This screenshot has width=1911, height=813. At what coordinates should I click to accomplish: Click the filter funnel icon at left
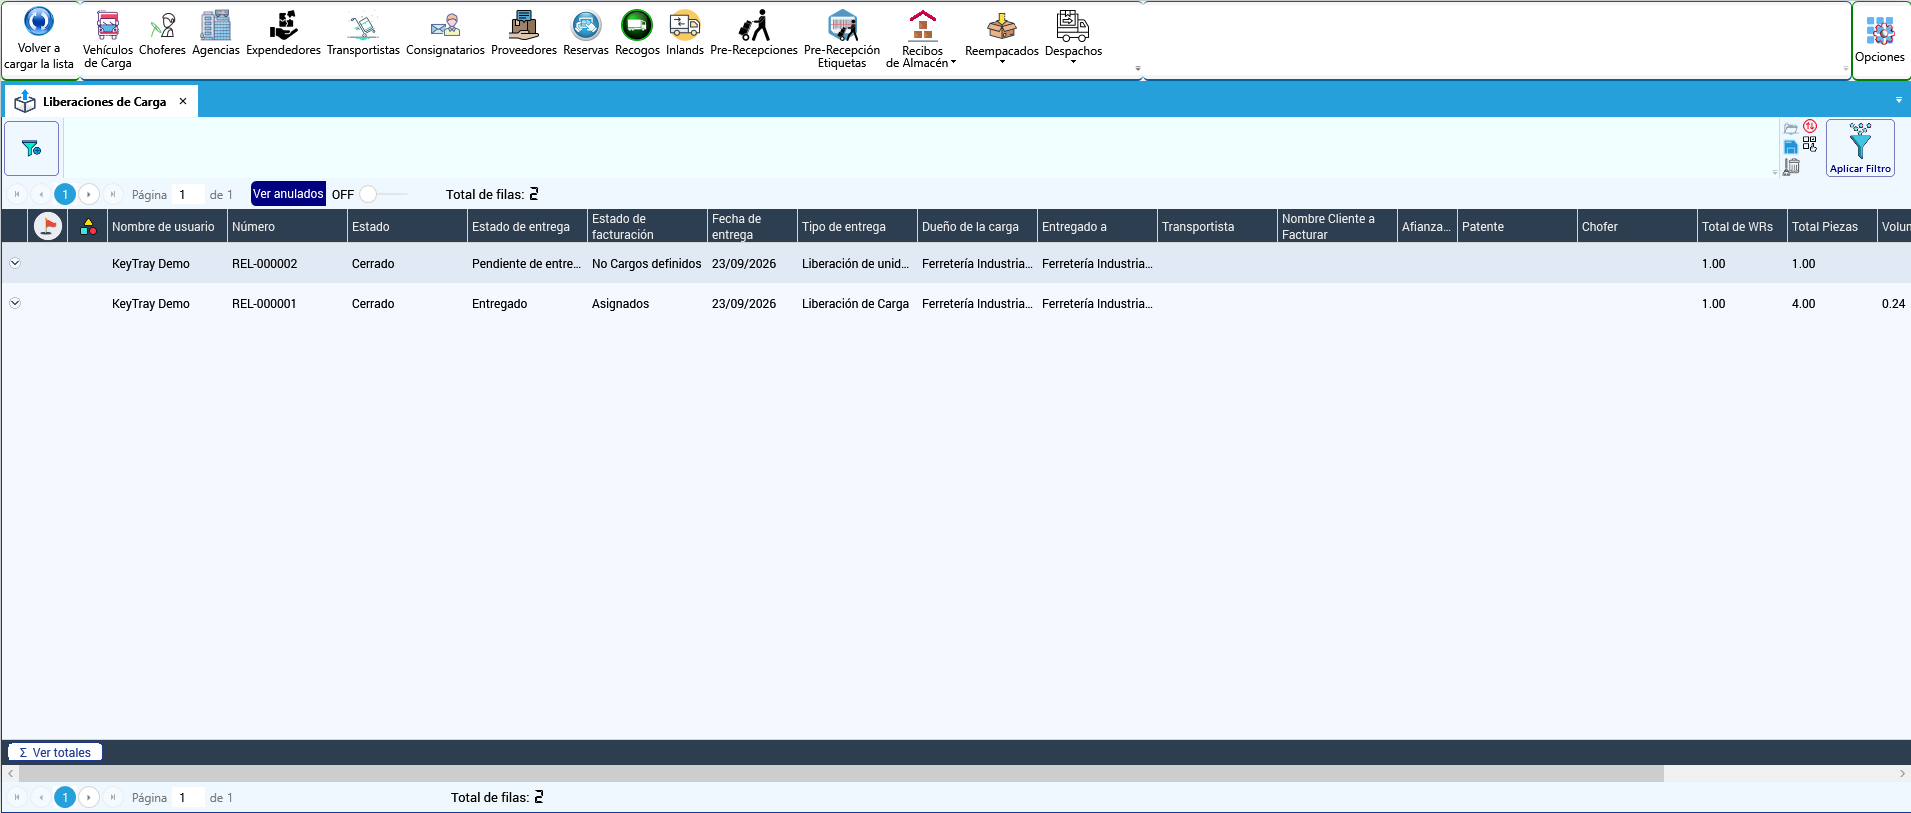point(32,148)
